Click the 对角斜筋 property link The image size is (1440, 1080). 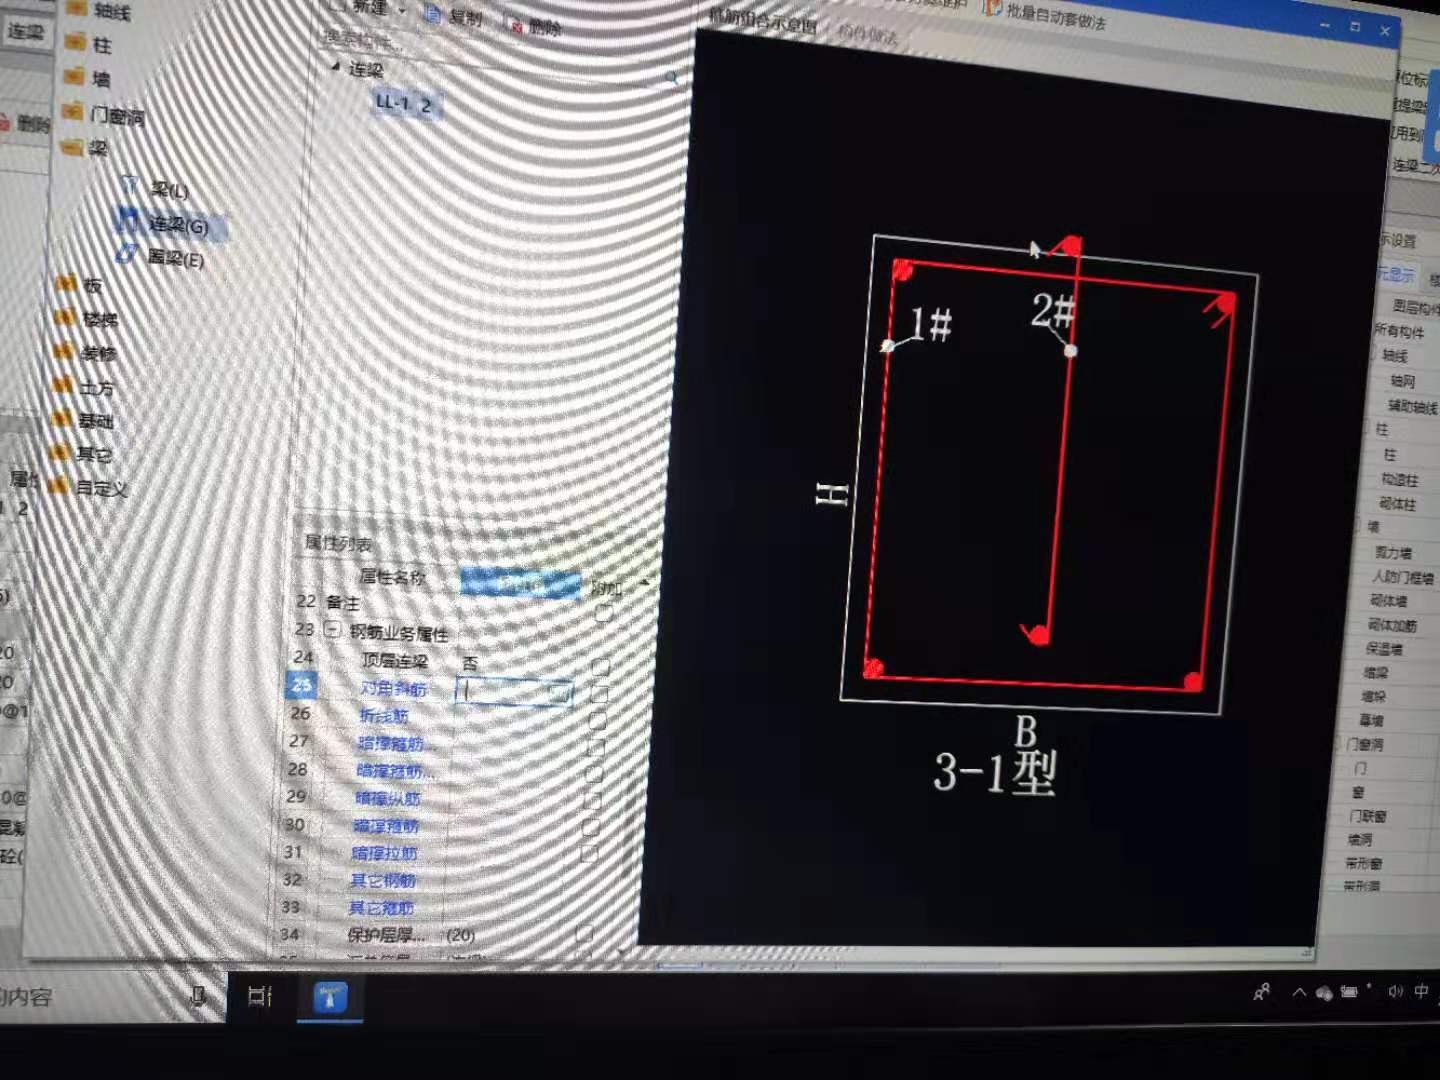click(x=393, y=688)
